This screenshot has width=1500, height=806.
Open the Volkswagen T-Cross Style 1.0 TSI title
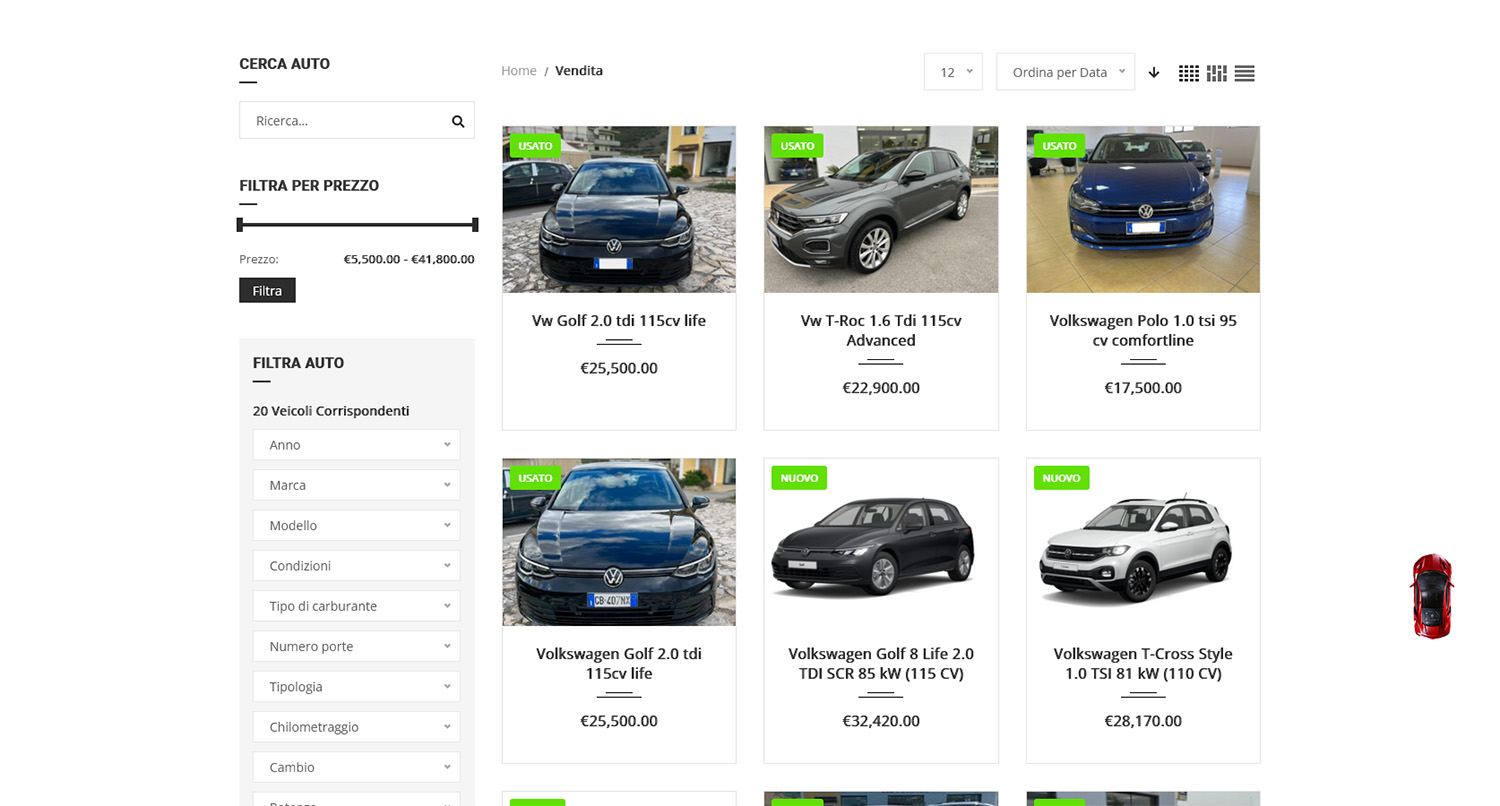click(x=1143, y=664)
